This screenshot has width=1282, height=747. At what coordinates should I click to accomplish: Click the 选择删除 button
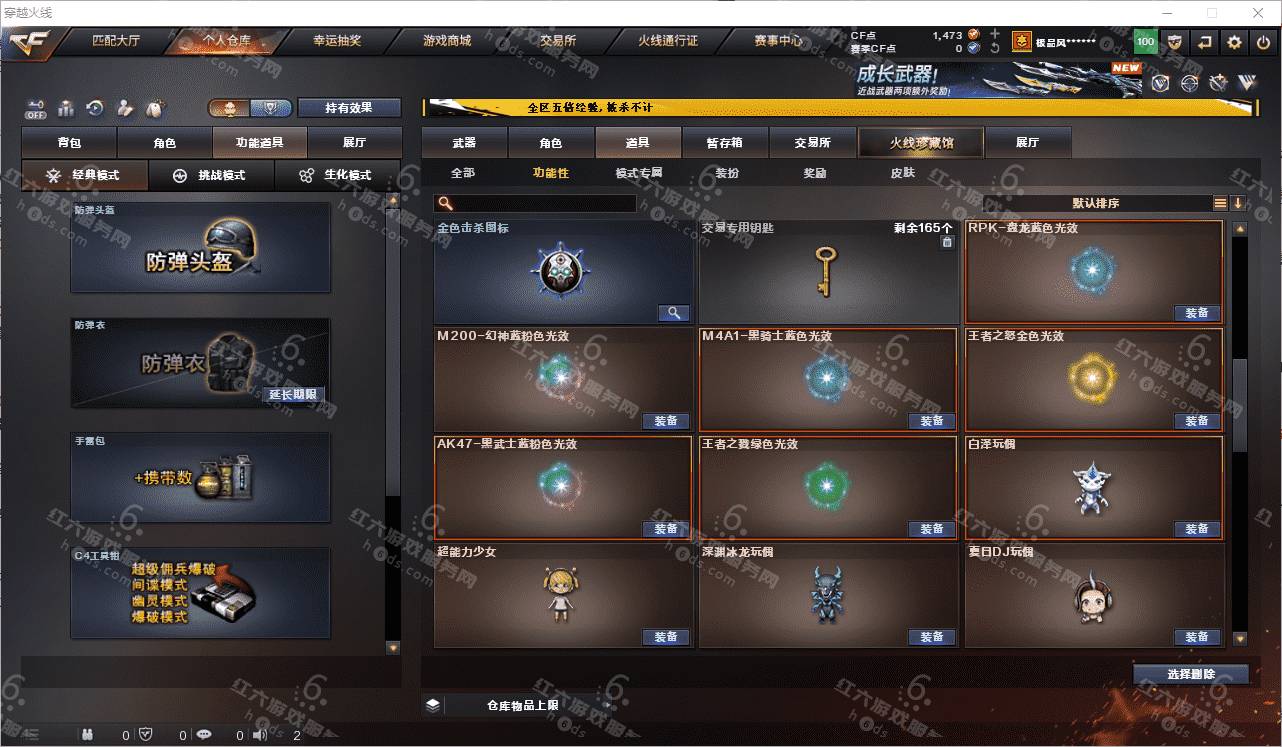[x=1191, y=674]
